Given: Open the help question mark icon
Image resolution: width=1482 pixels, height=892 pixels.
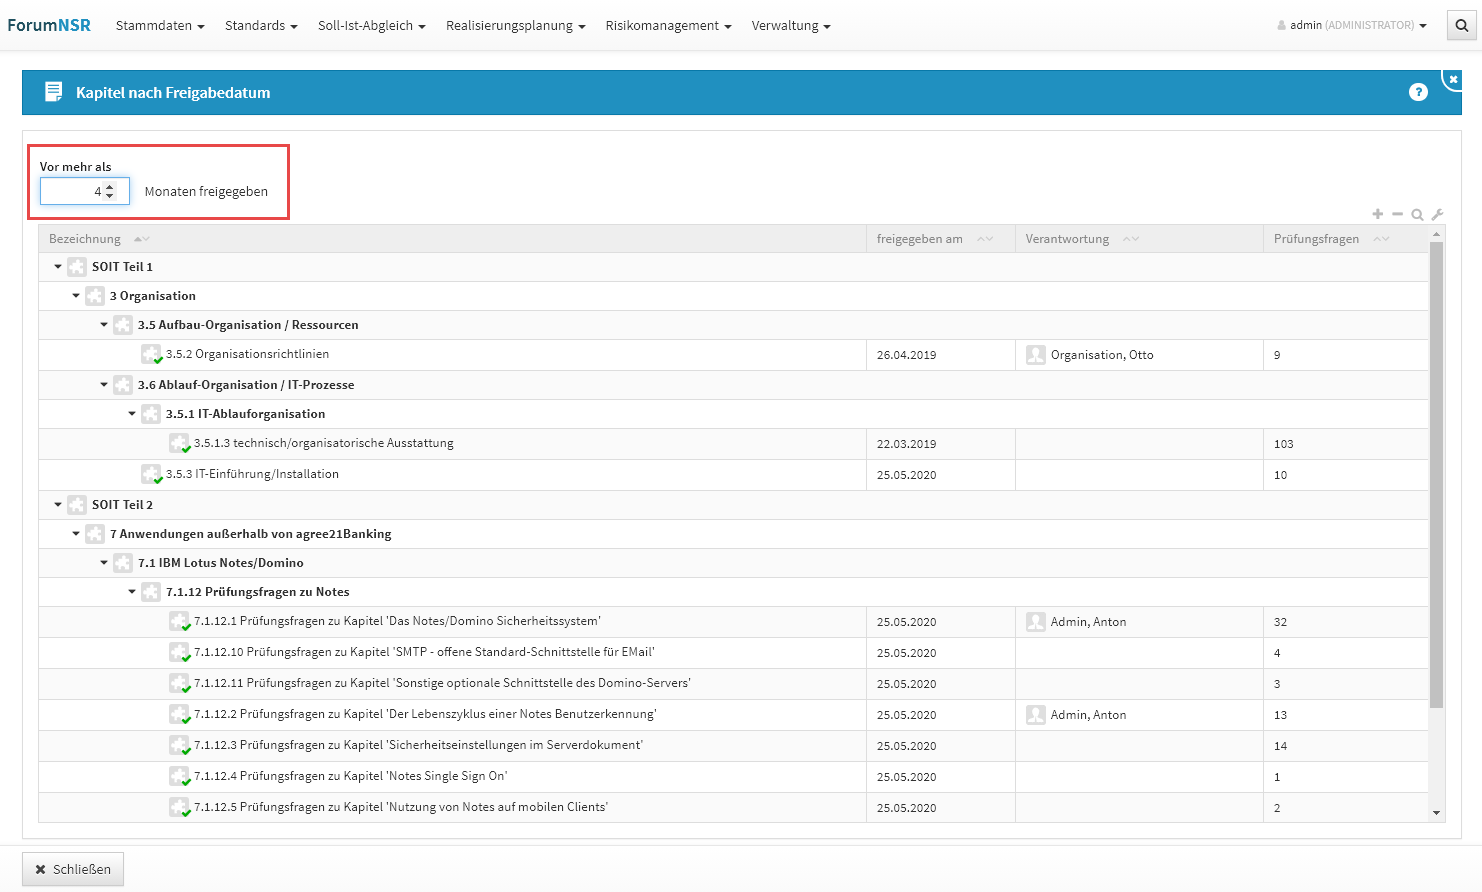Looking at the screenshot, I should (1418, 92).
